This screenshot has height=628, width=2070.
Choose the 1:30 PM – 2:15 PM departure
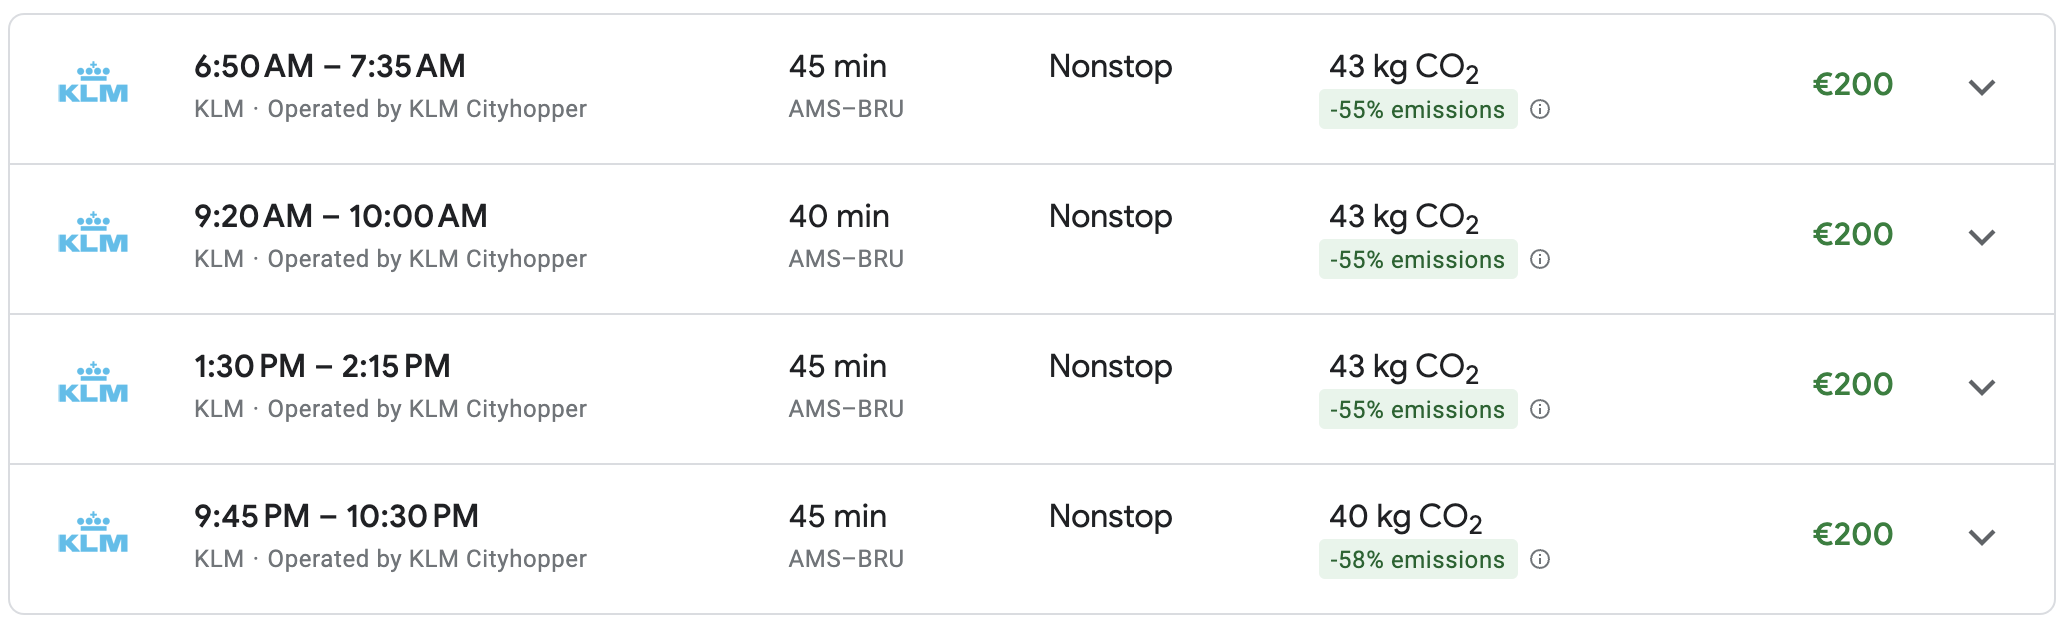click(x=322, y=367)
